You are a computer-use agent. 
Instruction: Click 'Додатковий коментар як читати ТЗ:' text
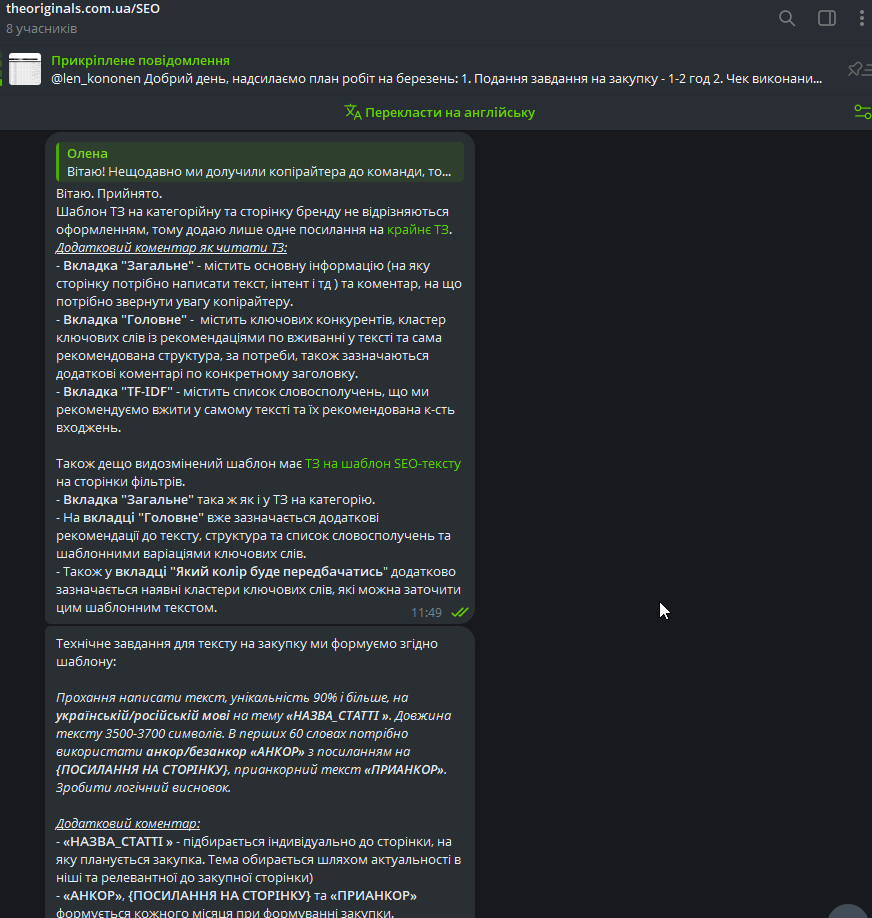coord(172,248)
